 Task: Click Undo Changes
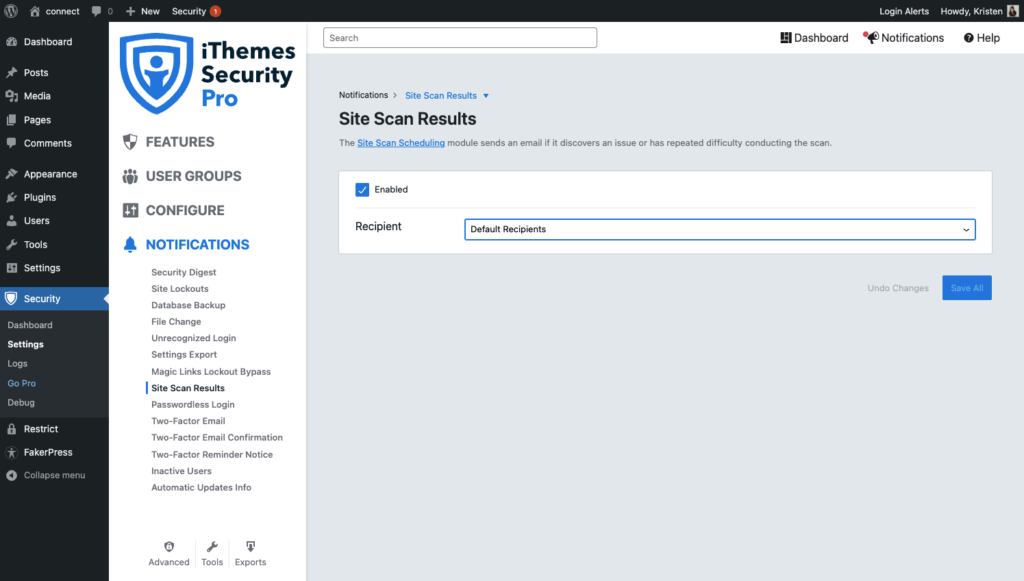[x=898, y=288]
